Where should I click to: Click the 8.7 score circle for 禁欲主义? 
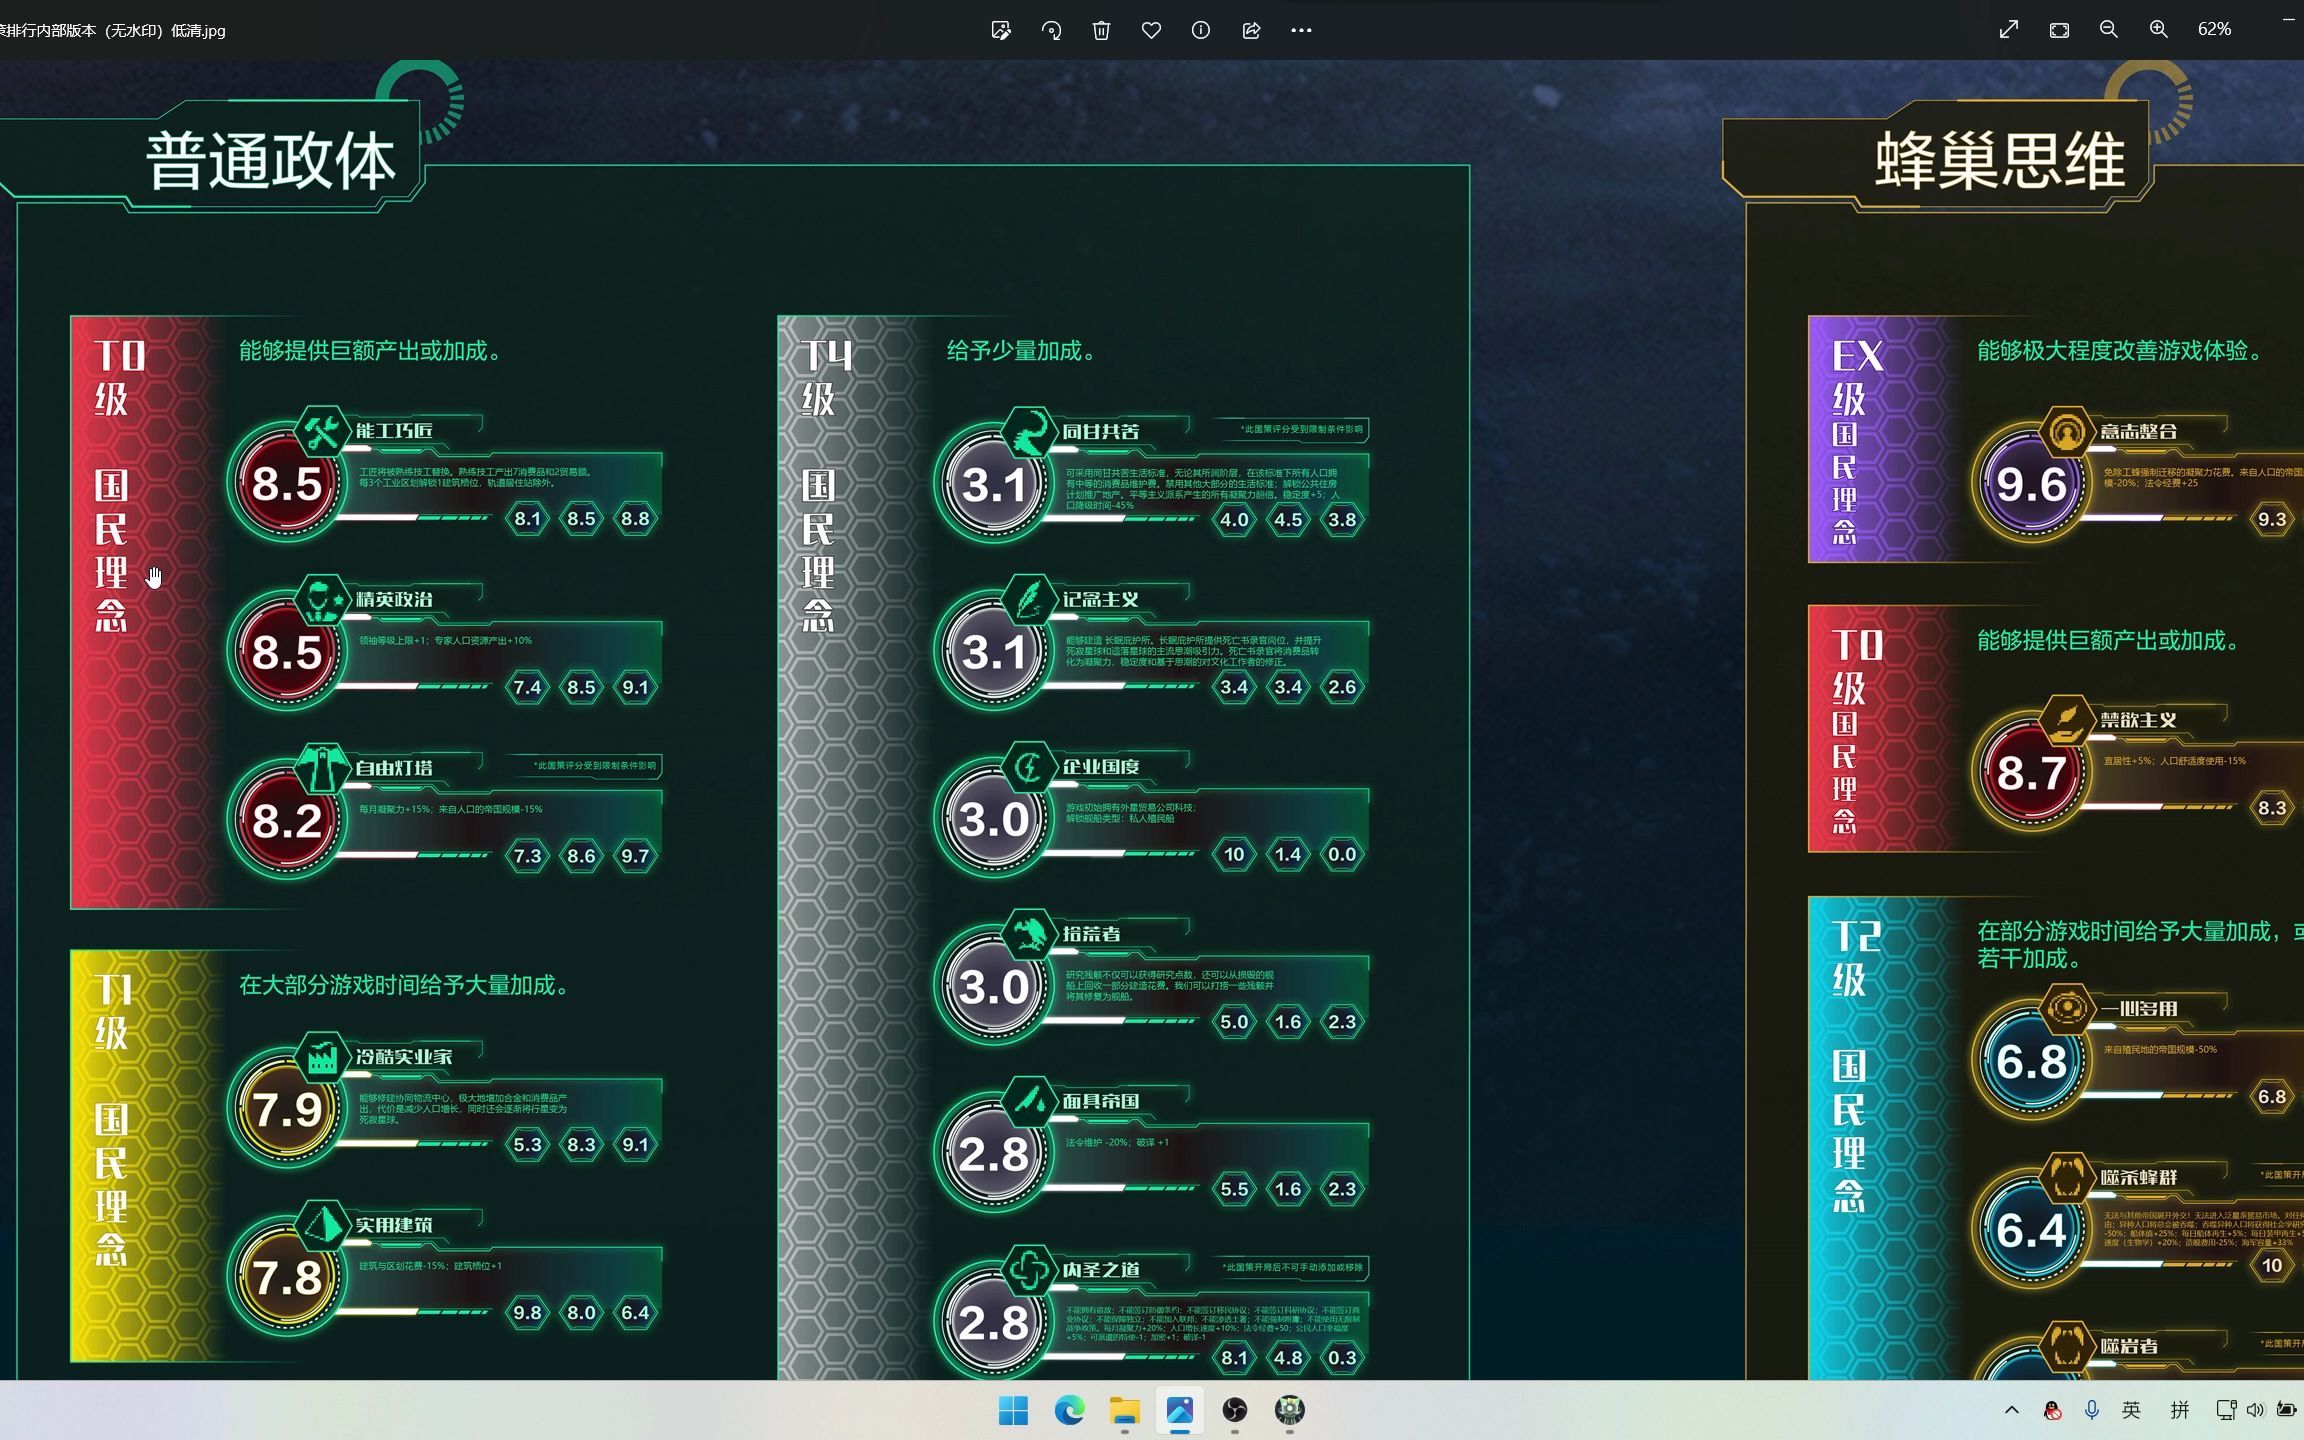click(x=2031, y=773)
